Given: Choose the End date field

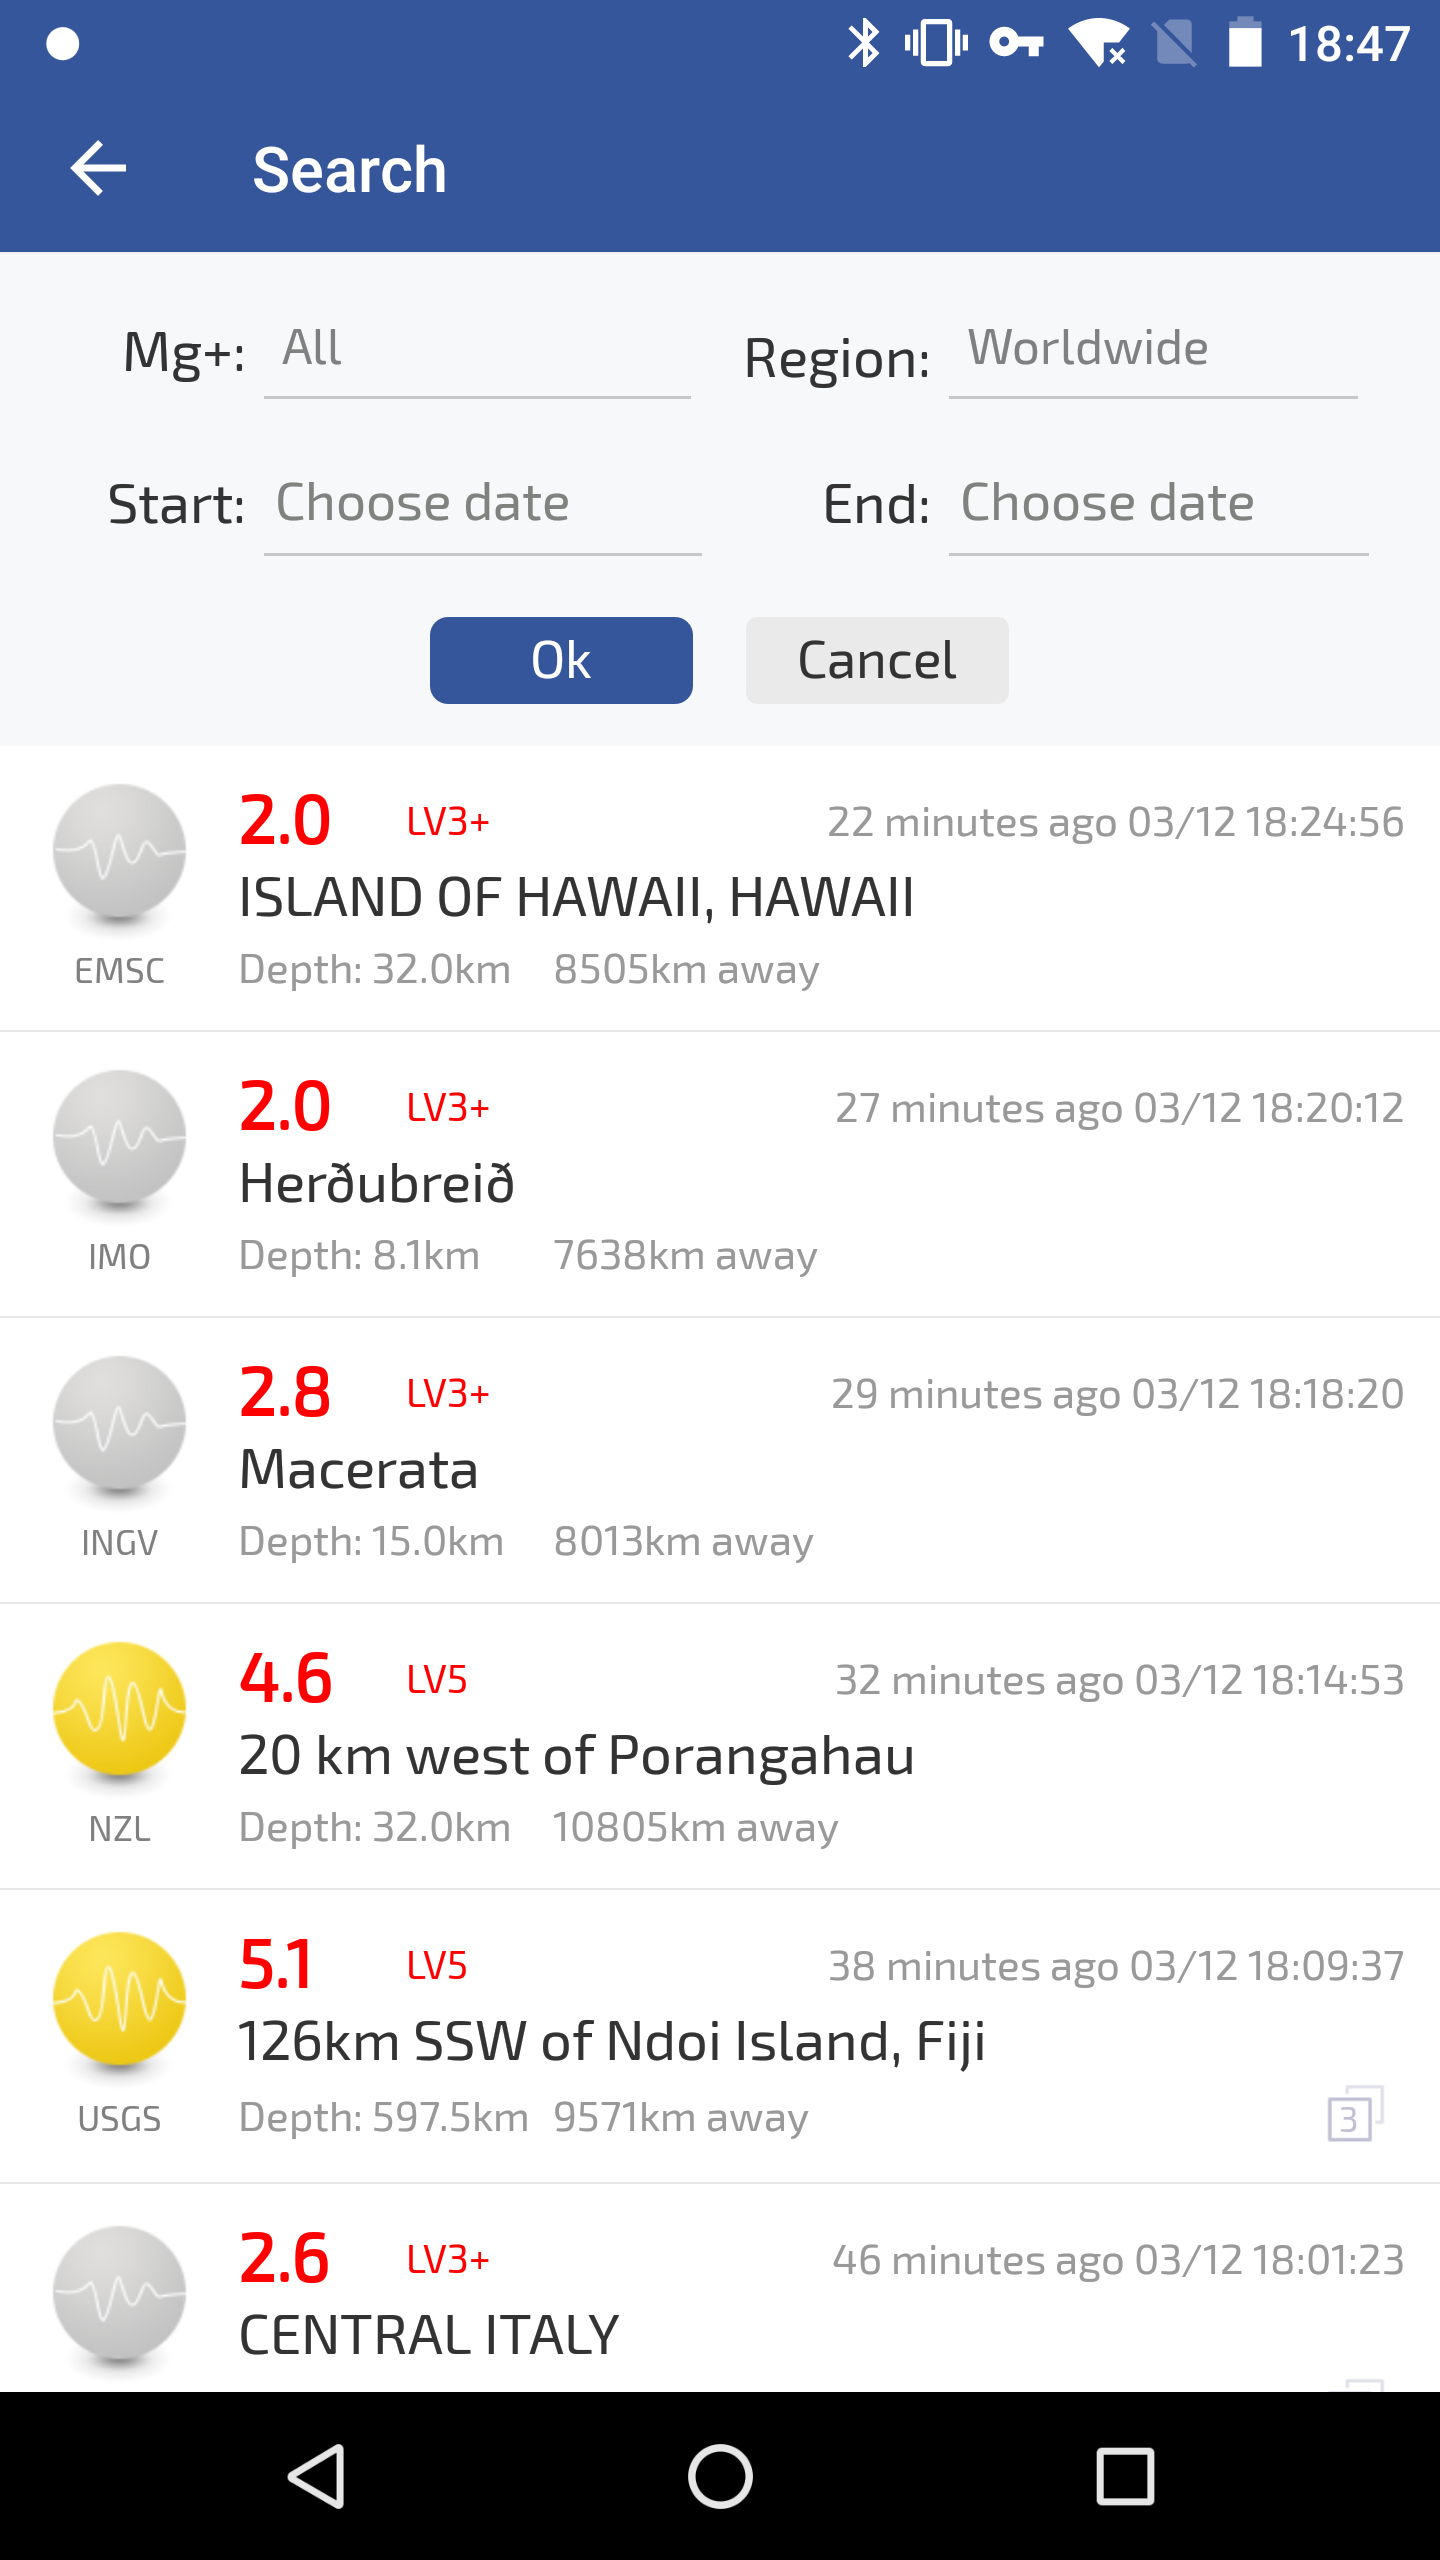Looking at the screenshot, I should 1158,504.
